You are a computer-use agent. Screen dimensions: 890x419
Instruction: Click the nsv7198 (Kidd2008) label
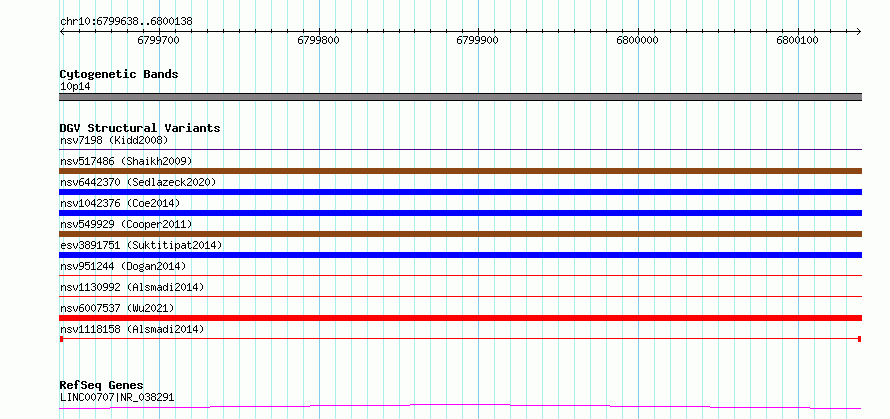coord(114,140)
